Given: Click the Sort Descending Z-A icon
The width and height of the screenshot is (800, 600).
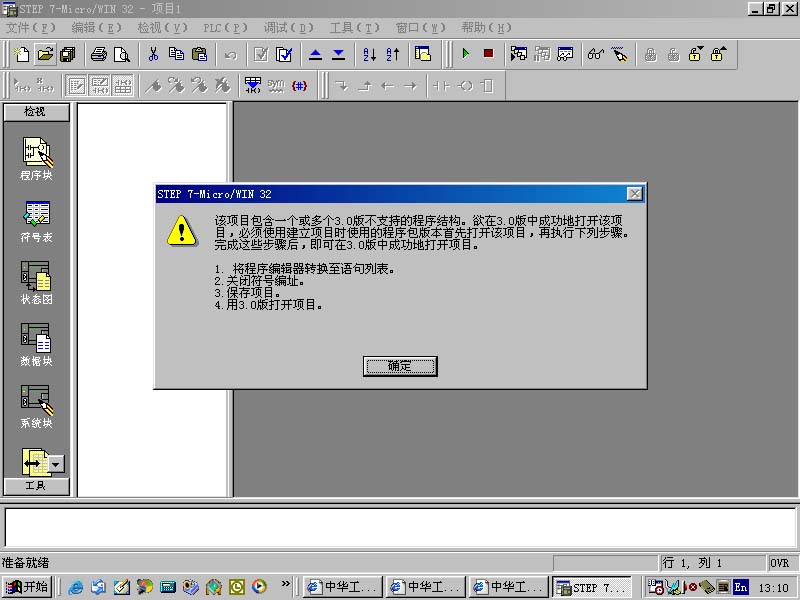Looking at the screenshot, I should coord(392,54).
